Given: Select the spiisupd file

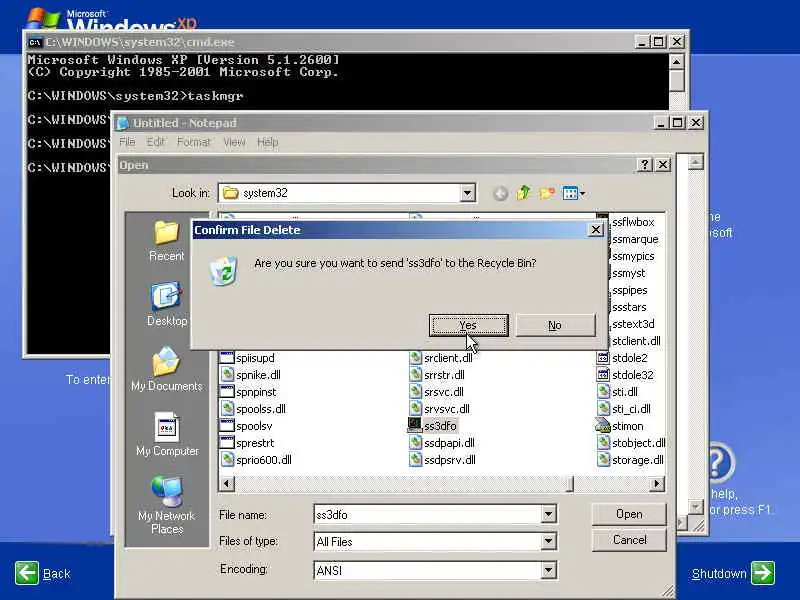Looking at the screenshot, I should pyautogui.click(x=247, y=358).
